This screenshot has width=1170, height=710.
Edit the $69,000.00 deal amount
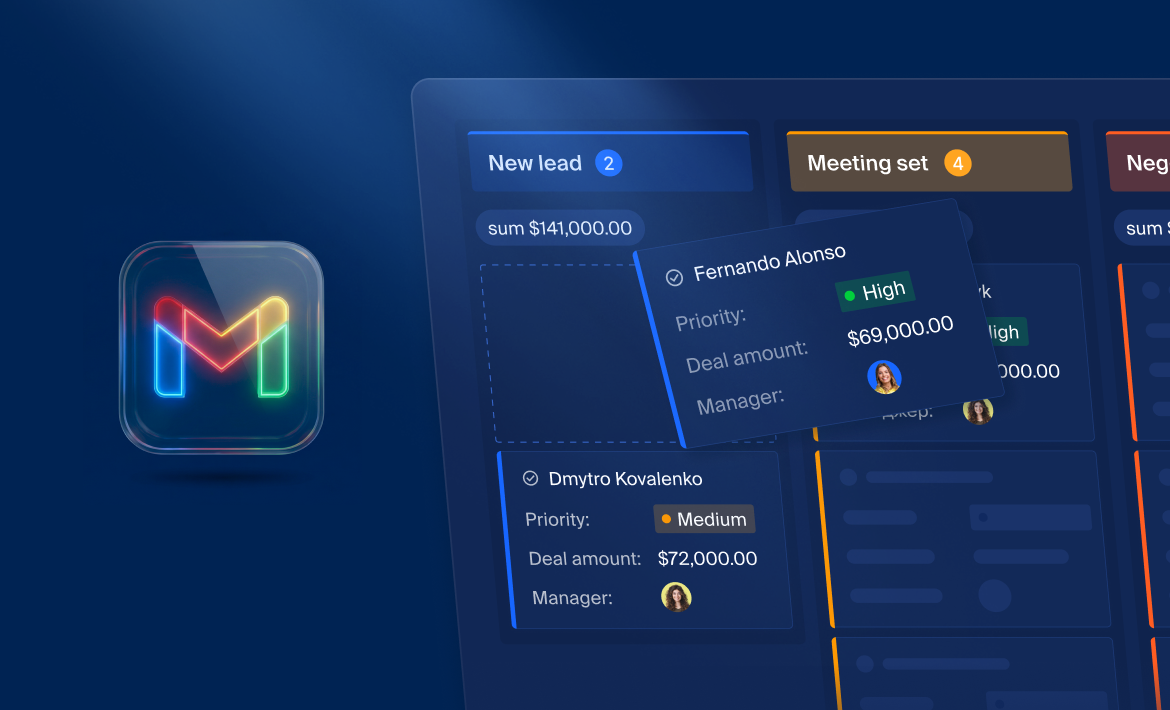point(900,332)
